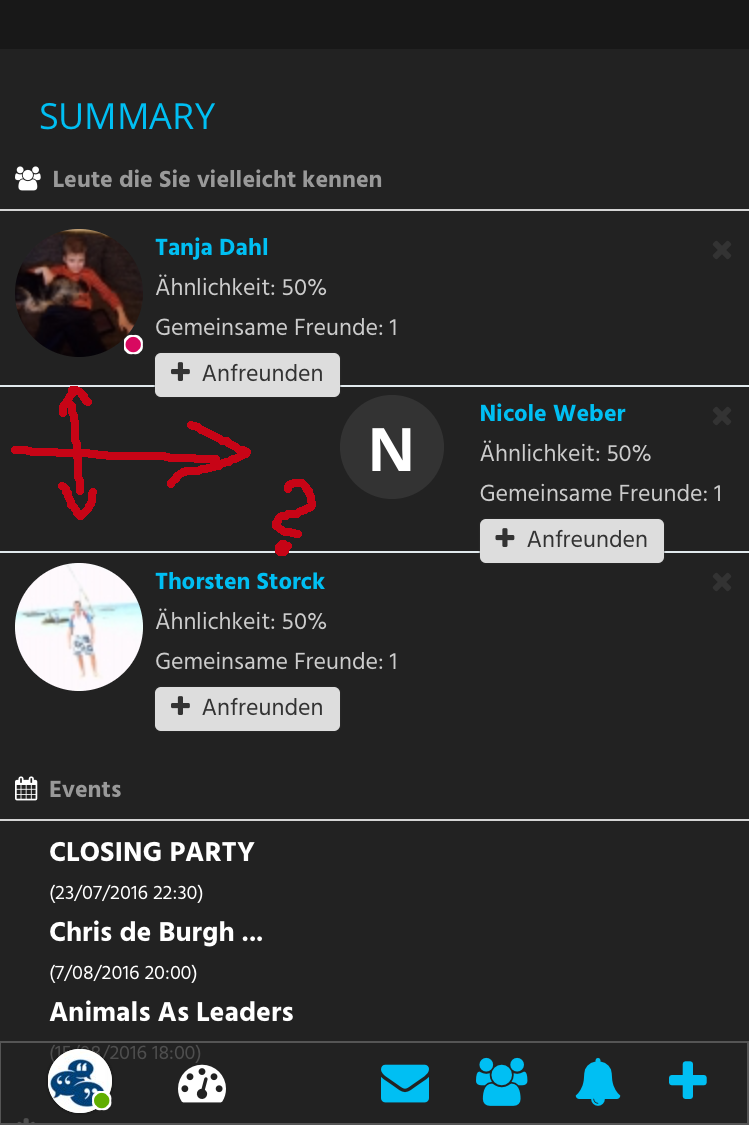Open Thorsten Storck's profile name link
This screenshot has height=1125, width=749.
coord(240,582)
